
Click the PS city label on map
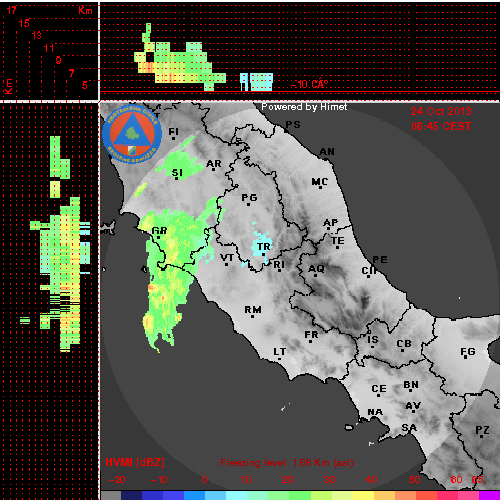click(293, 125)
